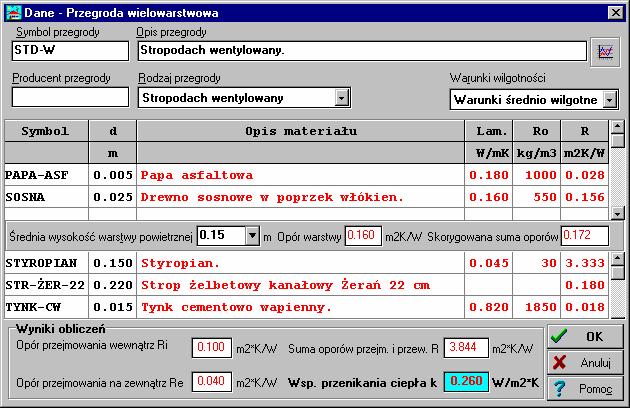This screenshot has height=408, width=630.
Task: Click thickness 0.220 in the STR-ŻER-22 row
Action: [112, 285]
